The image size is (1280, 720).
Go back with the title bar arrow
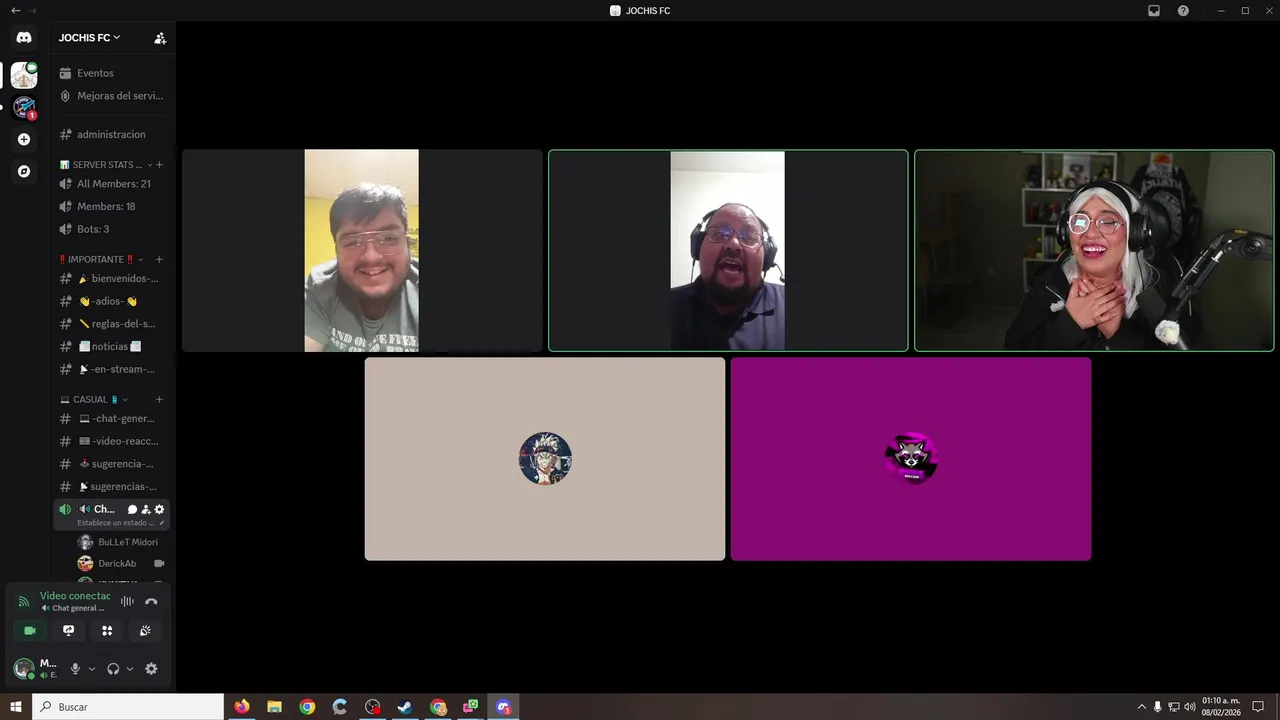(x=15, y=11)
